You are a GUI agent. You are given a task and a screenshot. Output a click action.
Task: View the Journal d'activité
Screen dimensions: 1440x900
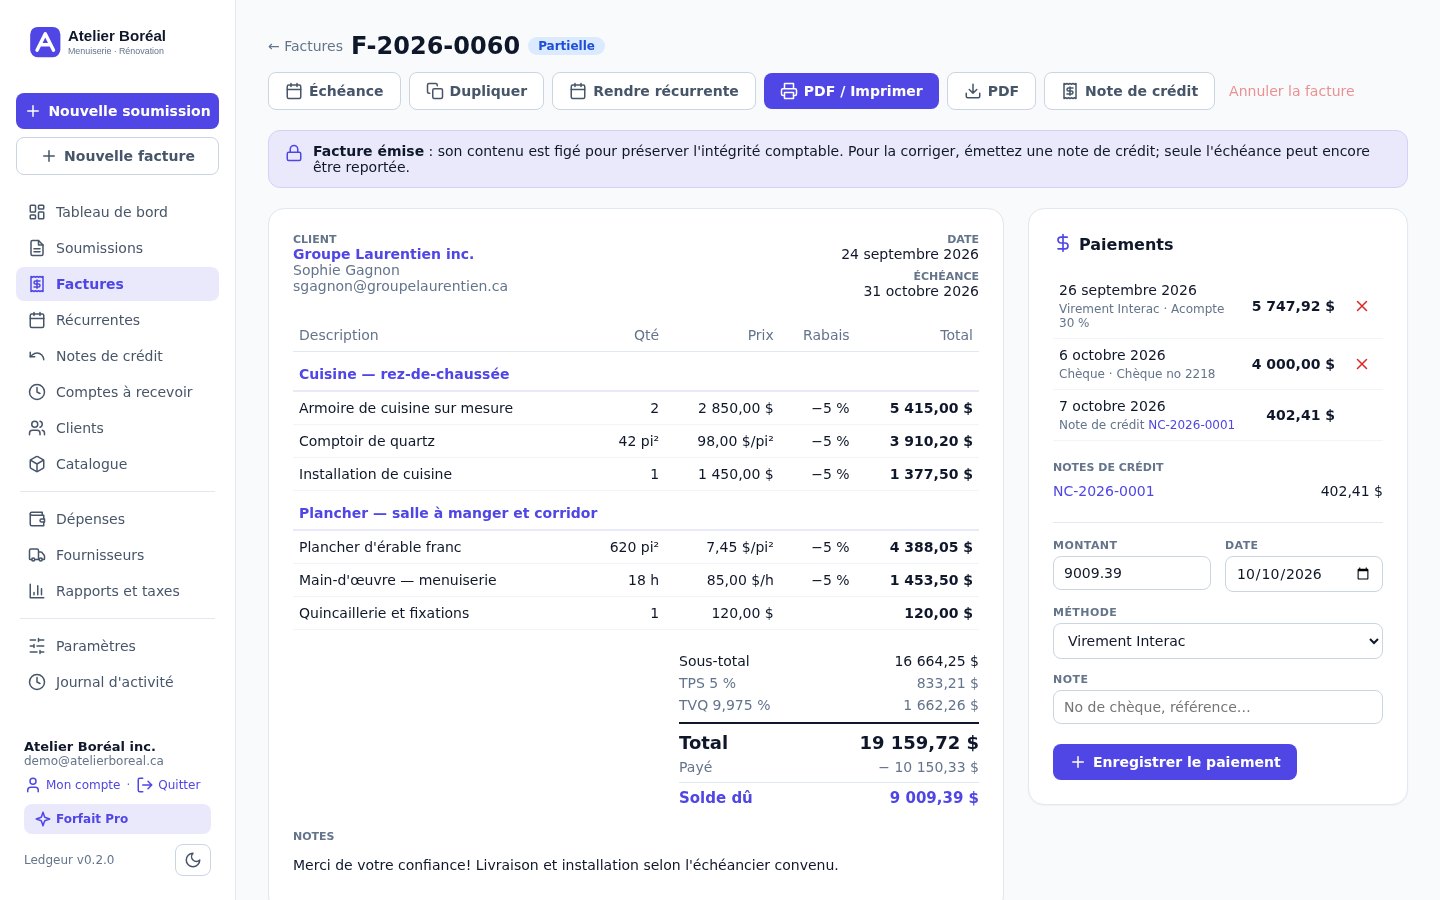tap(117, 682)
